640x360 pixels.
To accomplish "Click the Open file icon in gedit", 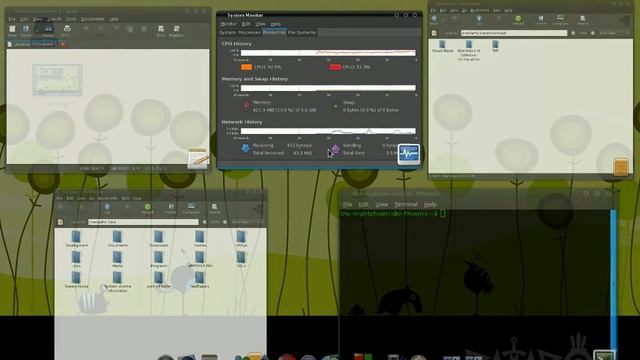I will pos(25,29).
